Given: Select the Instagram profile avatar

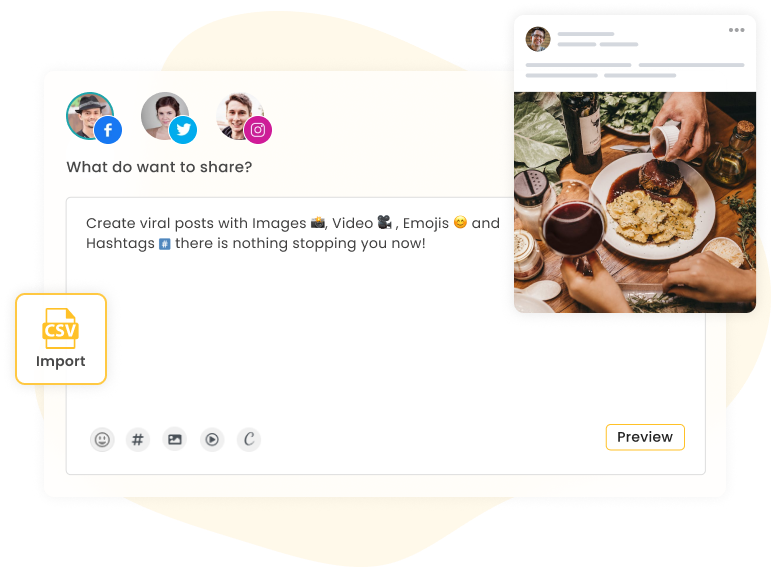Looking at the screenshot, I should pyautogui.click(x=240, y=116).
